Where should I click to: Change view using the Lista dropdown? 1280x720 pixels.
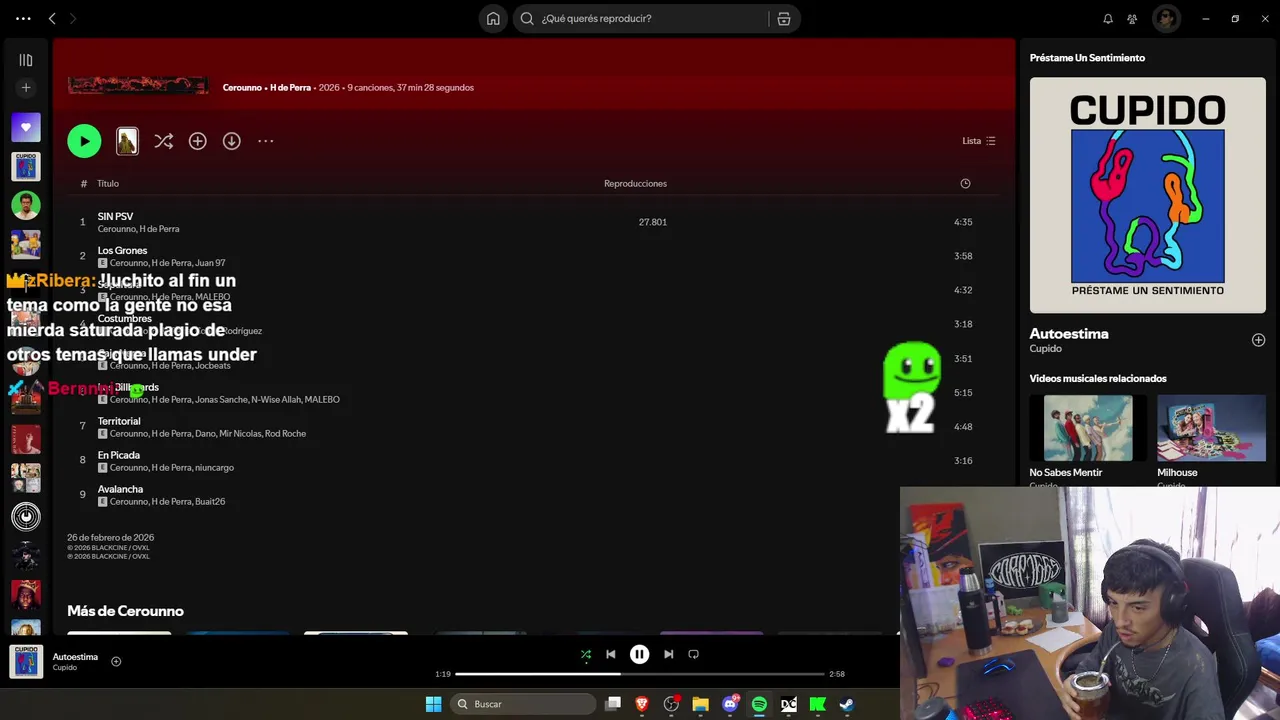pos(979,141)
